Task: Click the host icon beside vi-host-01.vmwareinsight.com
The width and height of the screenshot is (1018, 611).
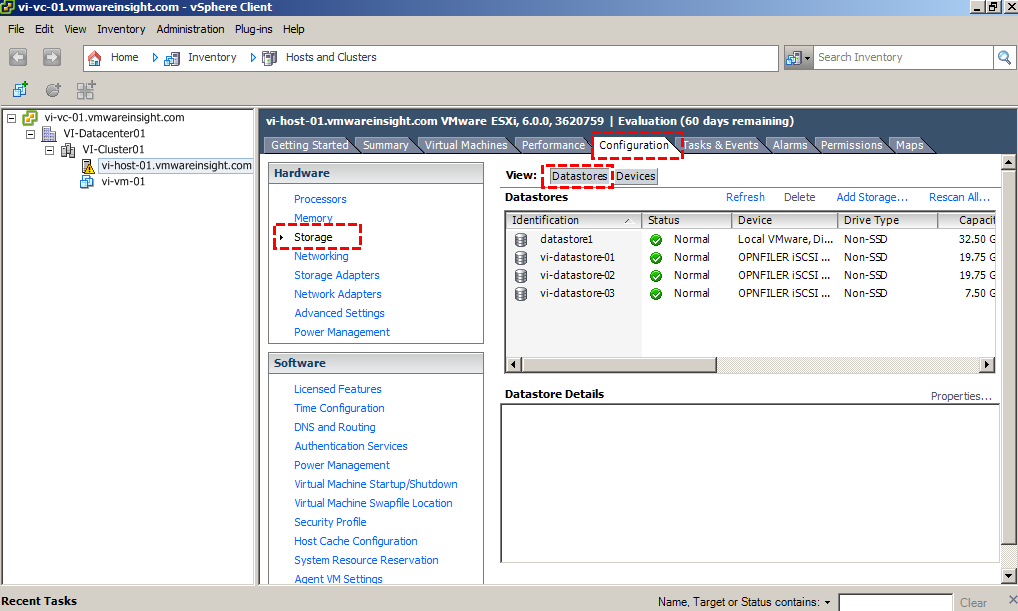Action: (87, 164)
